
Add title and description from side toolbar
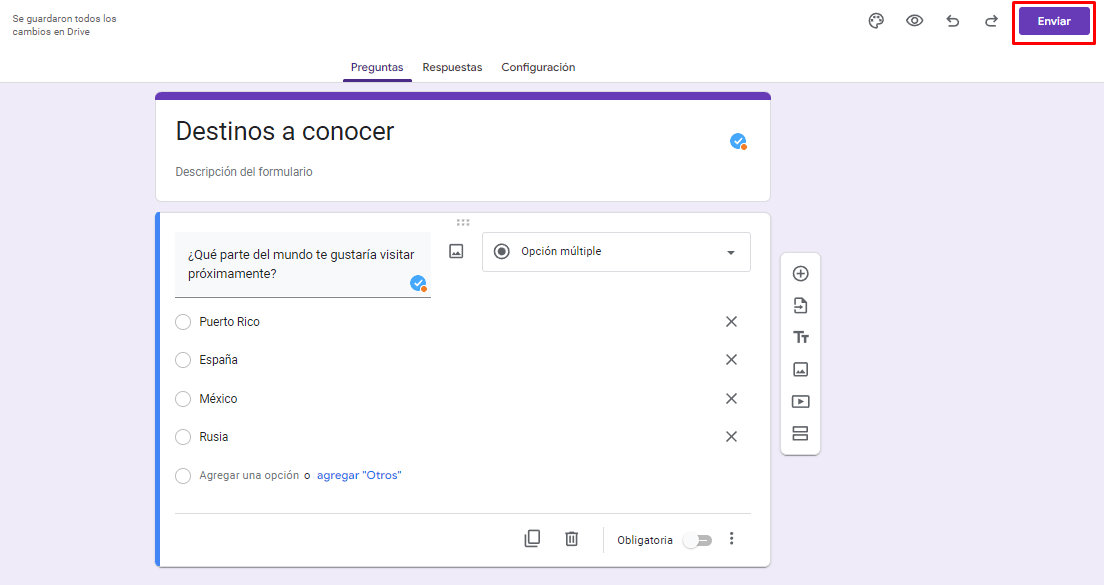coord(800,338)
